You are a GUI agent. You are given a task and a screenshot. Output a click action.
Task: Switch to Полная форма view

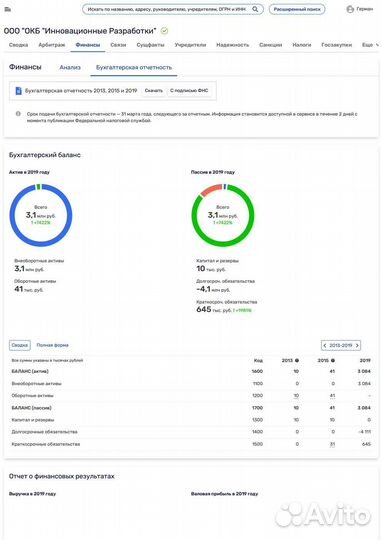52,345
